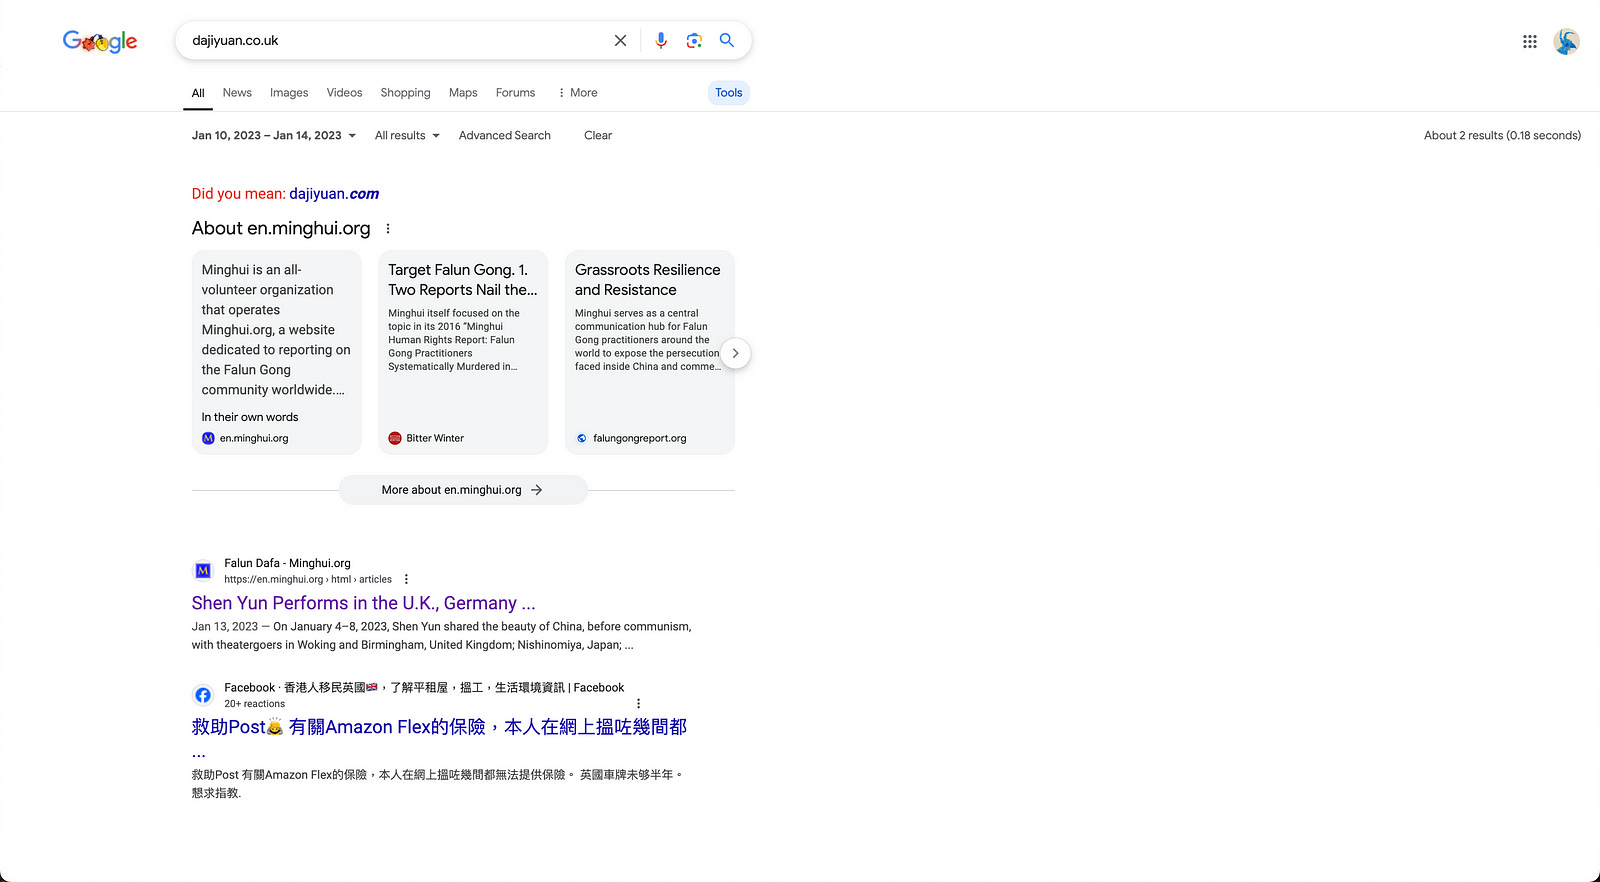Clear the search box with X icon
This screenshot has width=1600, height=882.
pos(620,41)
